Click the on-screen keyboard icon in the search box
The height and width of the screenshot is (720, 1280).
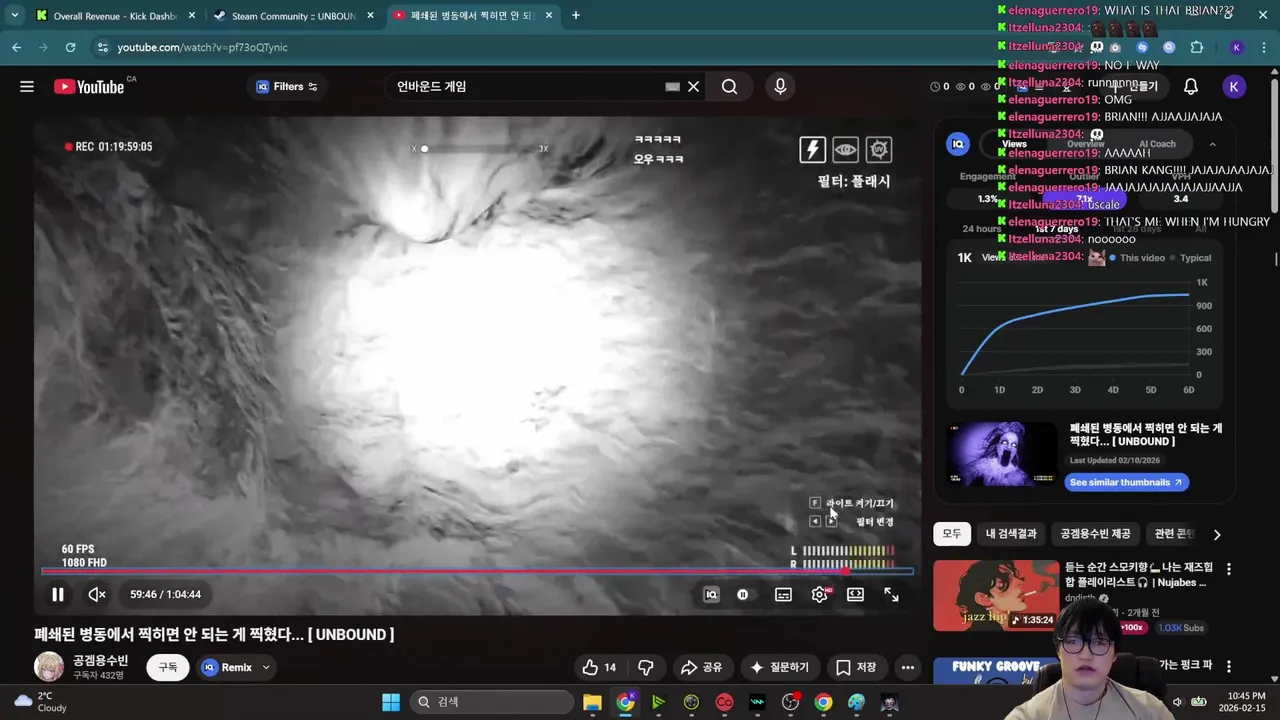pos(673,87)
